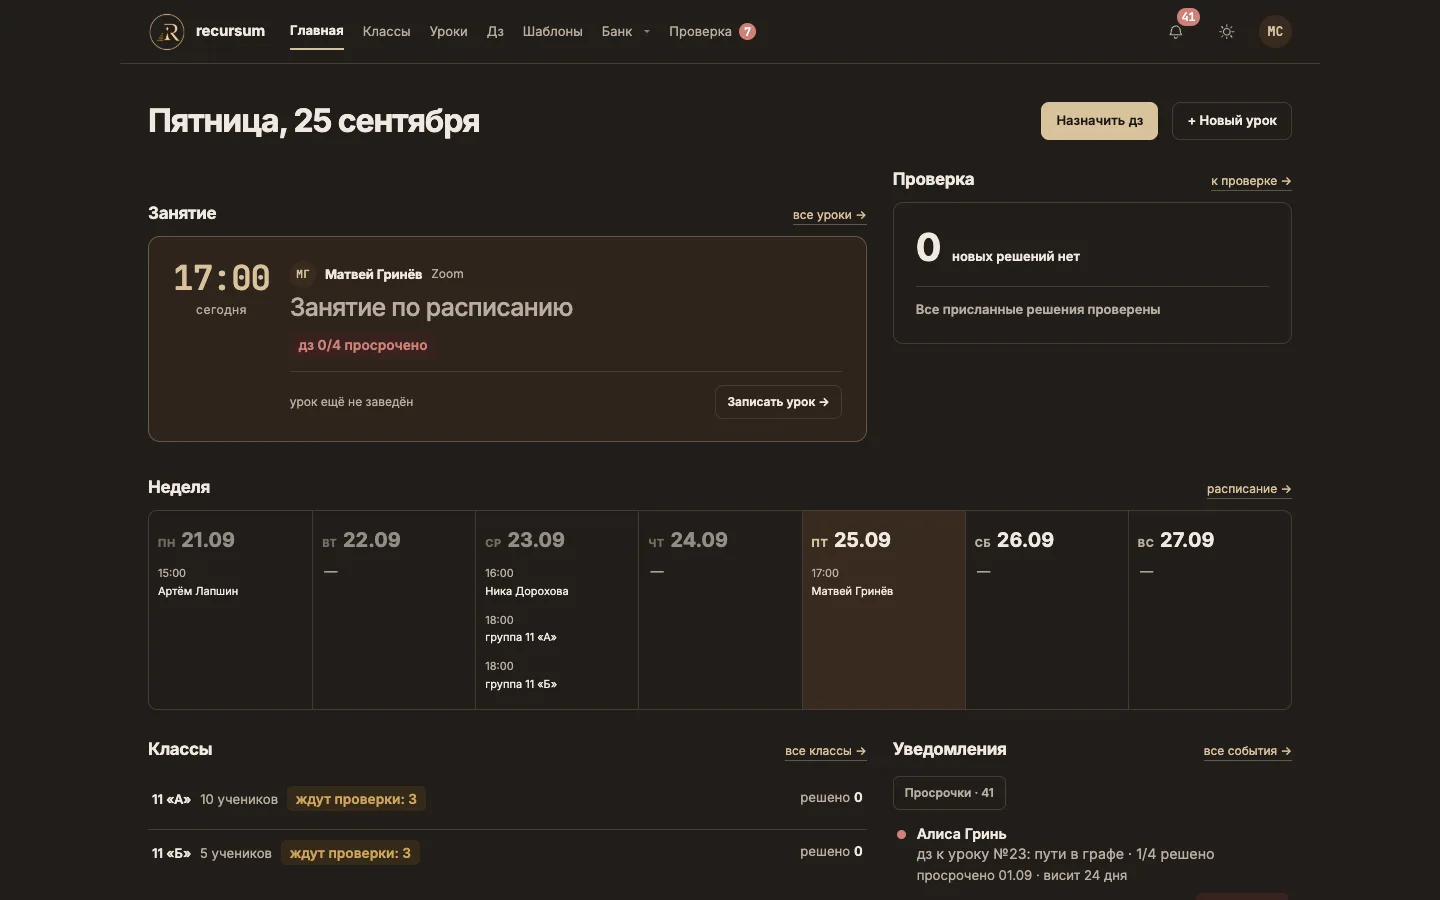This screenshot has height=900, width=1440.
Task: Toggle the light theme sun icon
Action: click(1227, 32)
